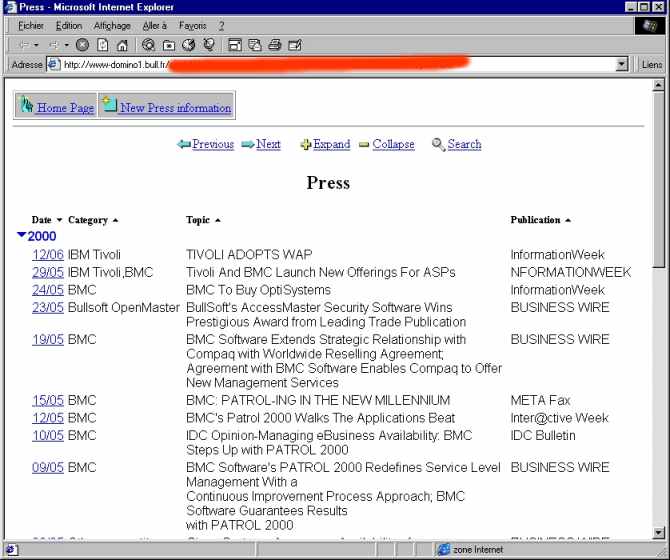
Task: Click the page icon in the address bar
Action: 53,65
